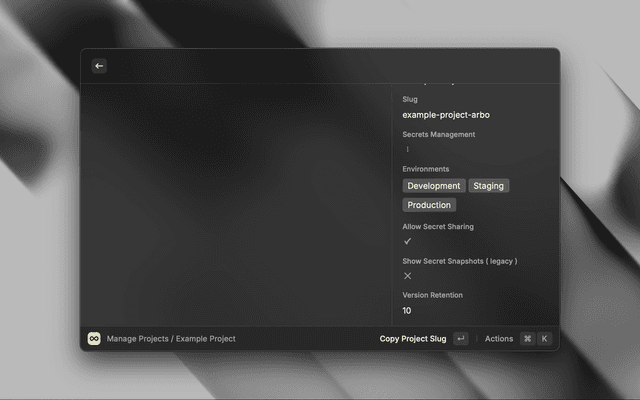Click the Slug label

coord(410,99)
